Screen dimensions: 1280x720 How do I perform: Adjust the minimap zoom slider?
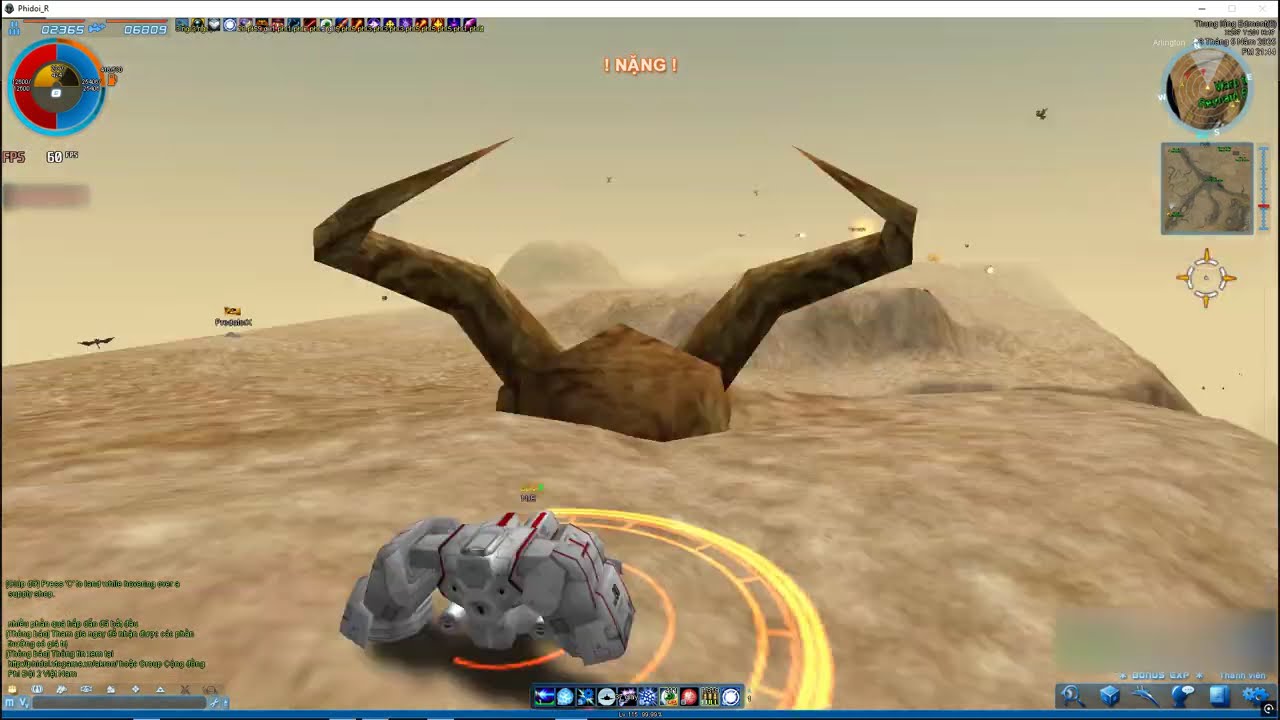pos(1264,188)
